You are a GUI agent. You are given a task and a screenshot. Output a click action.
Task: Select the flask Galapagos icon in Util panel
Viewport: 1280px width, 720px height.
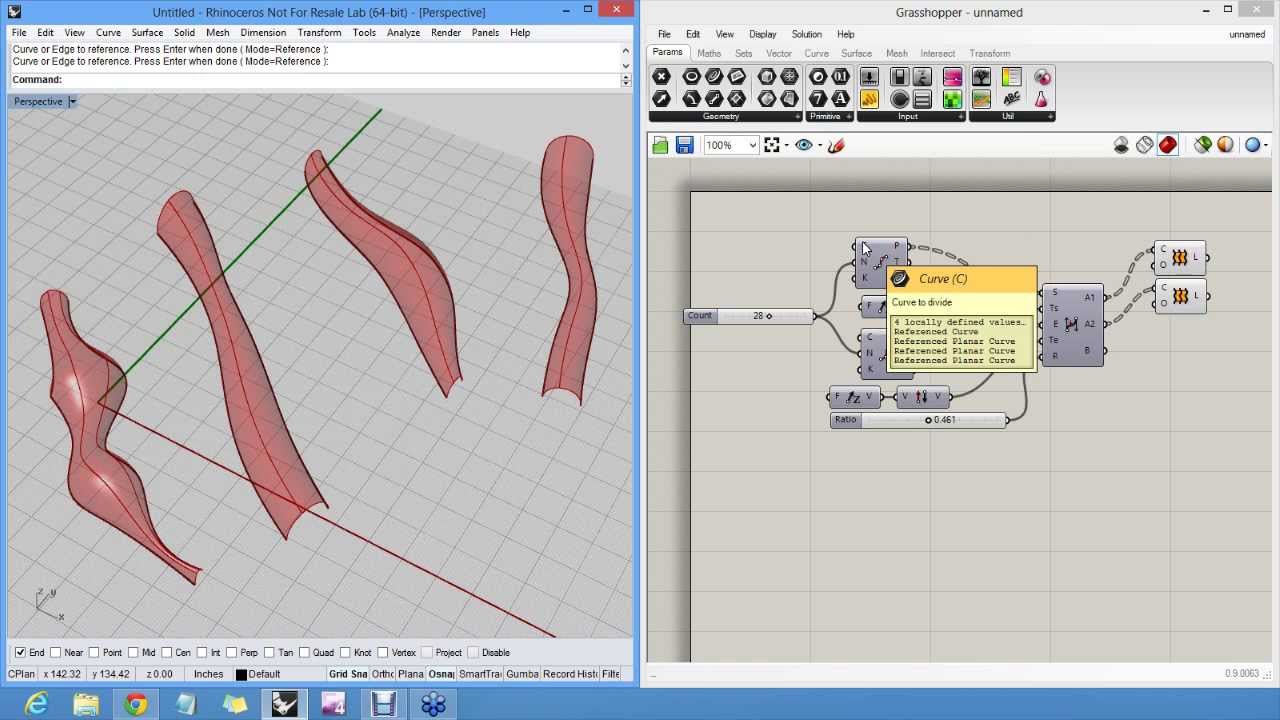click(1042, 99)
